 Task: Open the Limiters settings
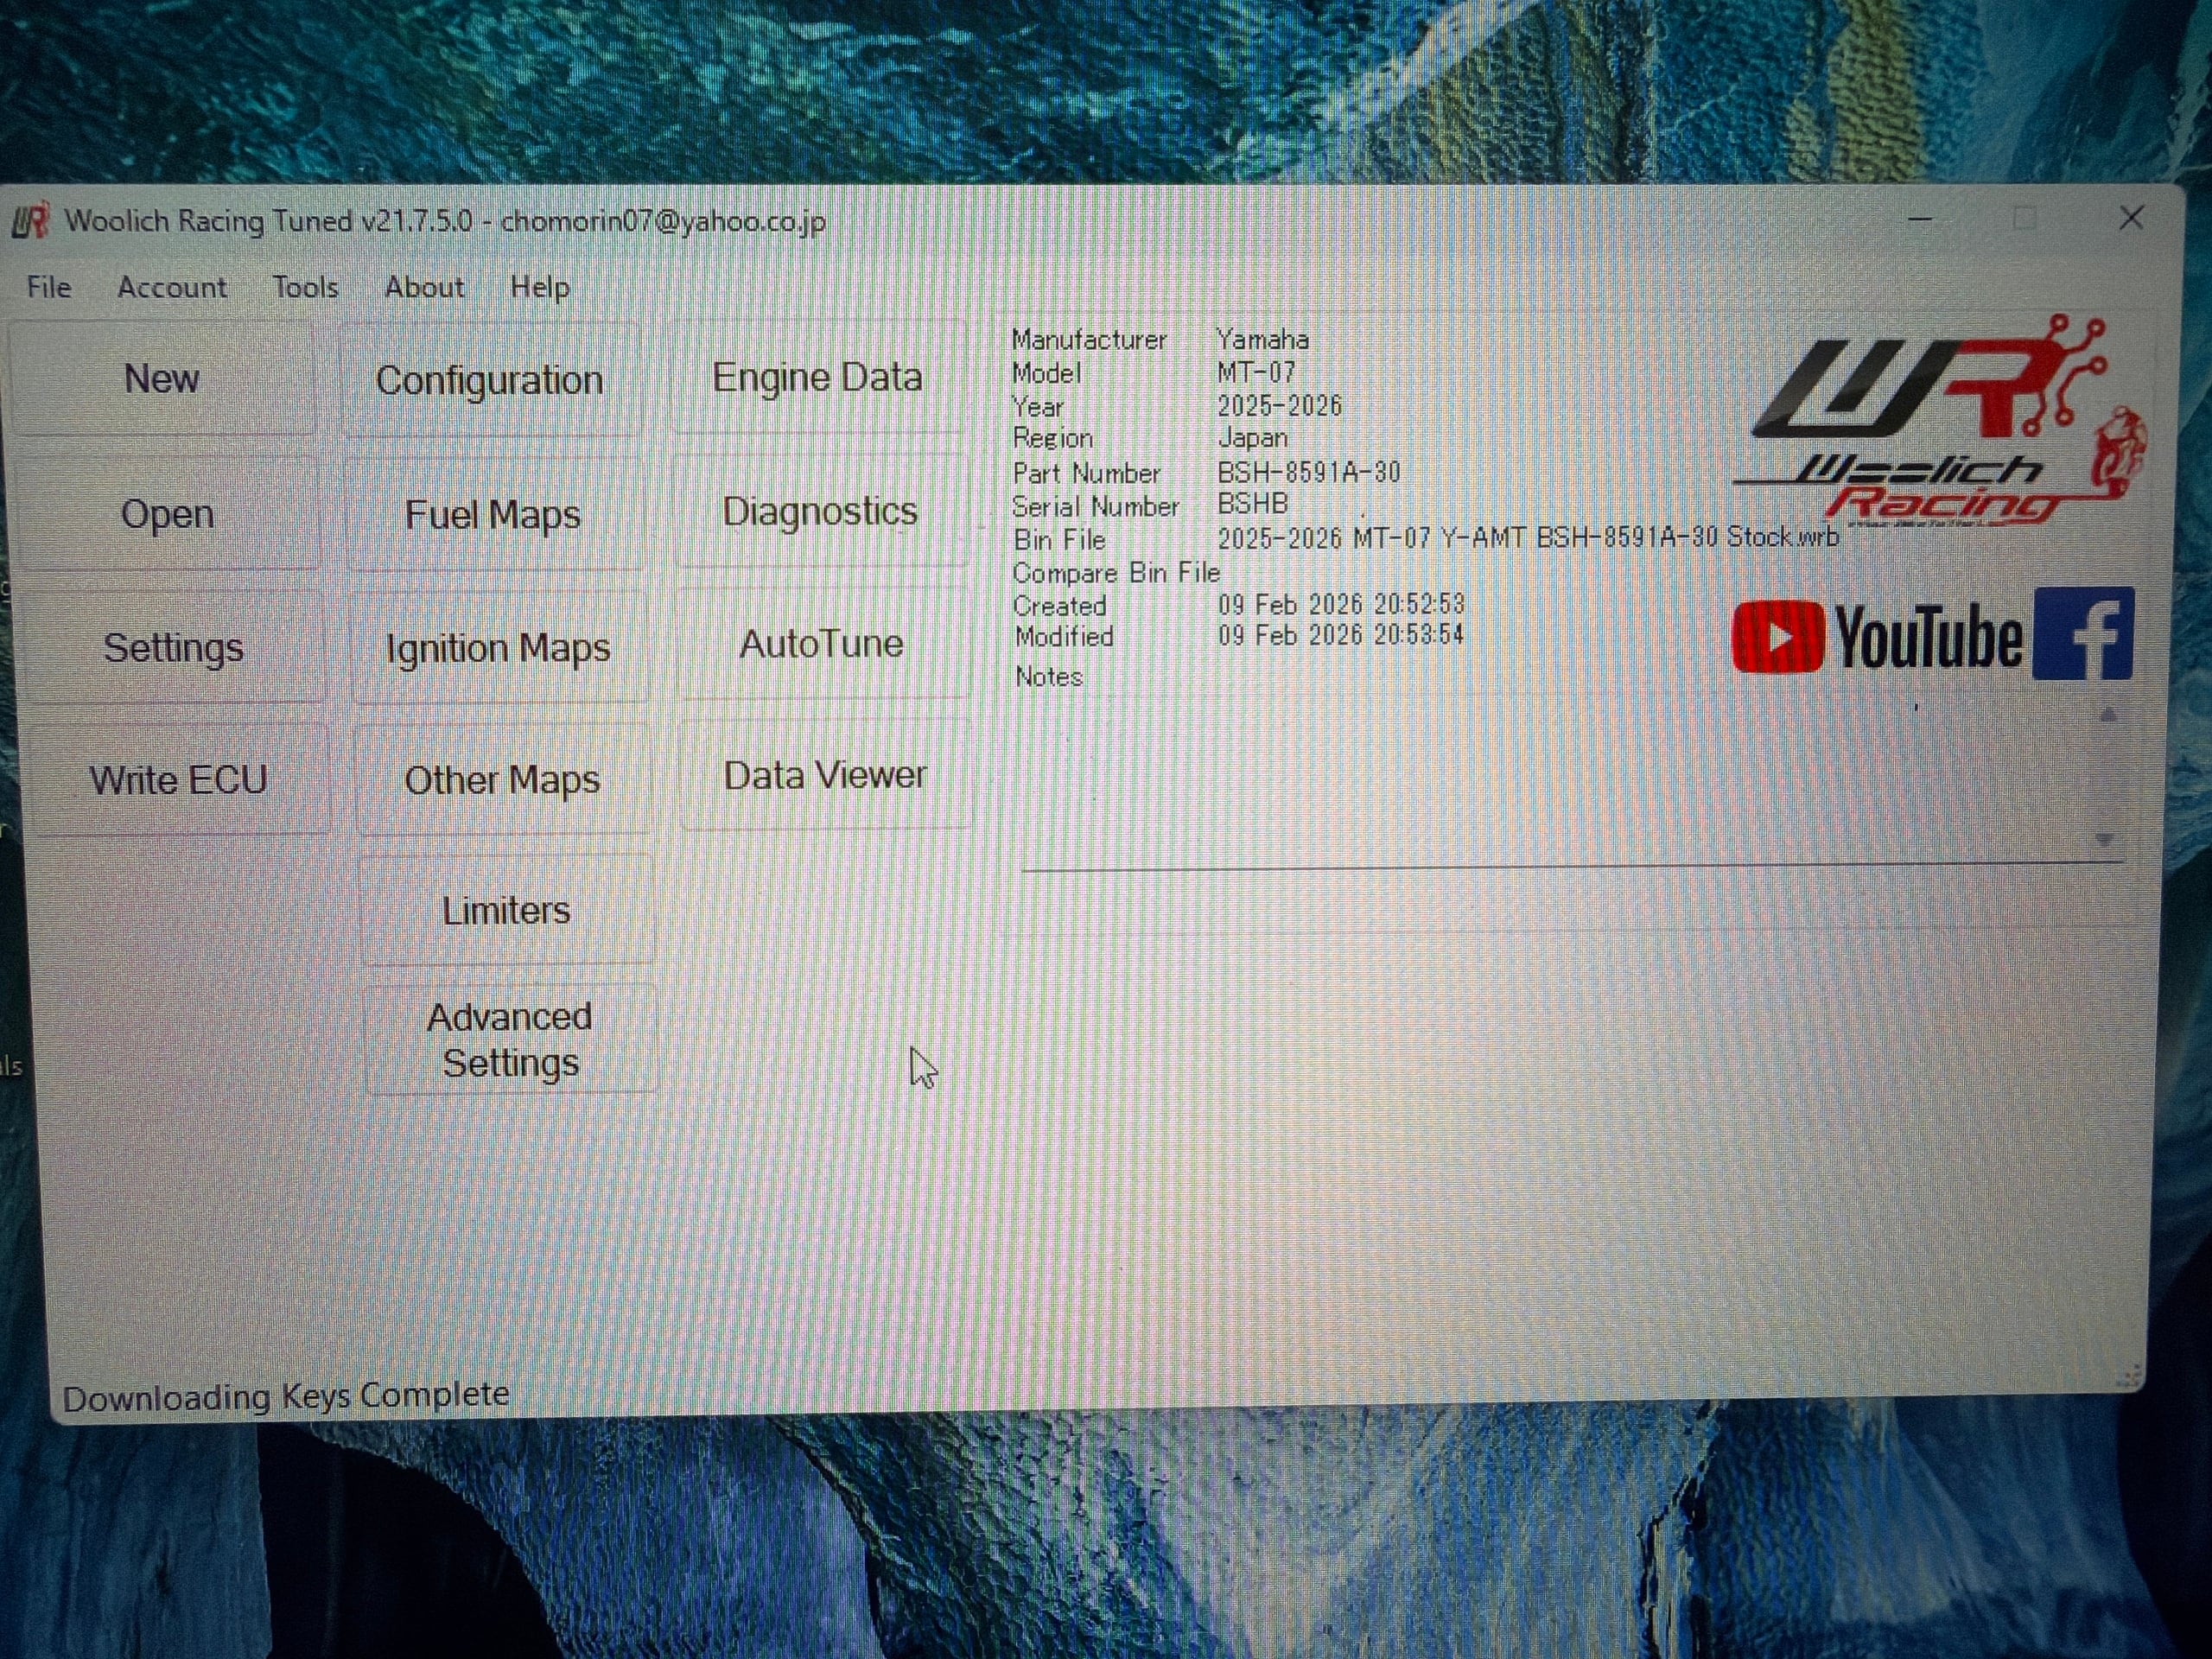pyautogui.click(x=507, y=910)
